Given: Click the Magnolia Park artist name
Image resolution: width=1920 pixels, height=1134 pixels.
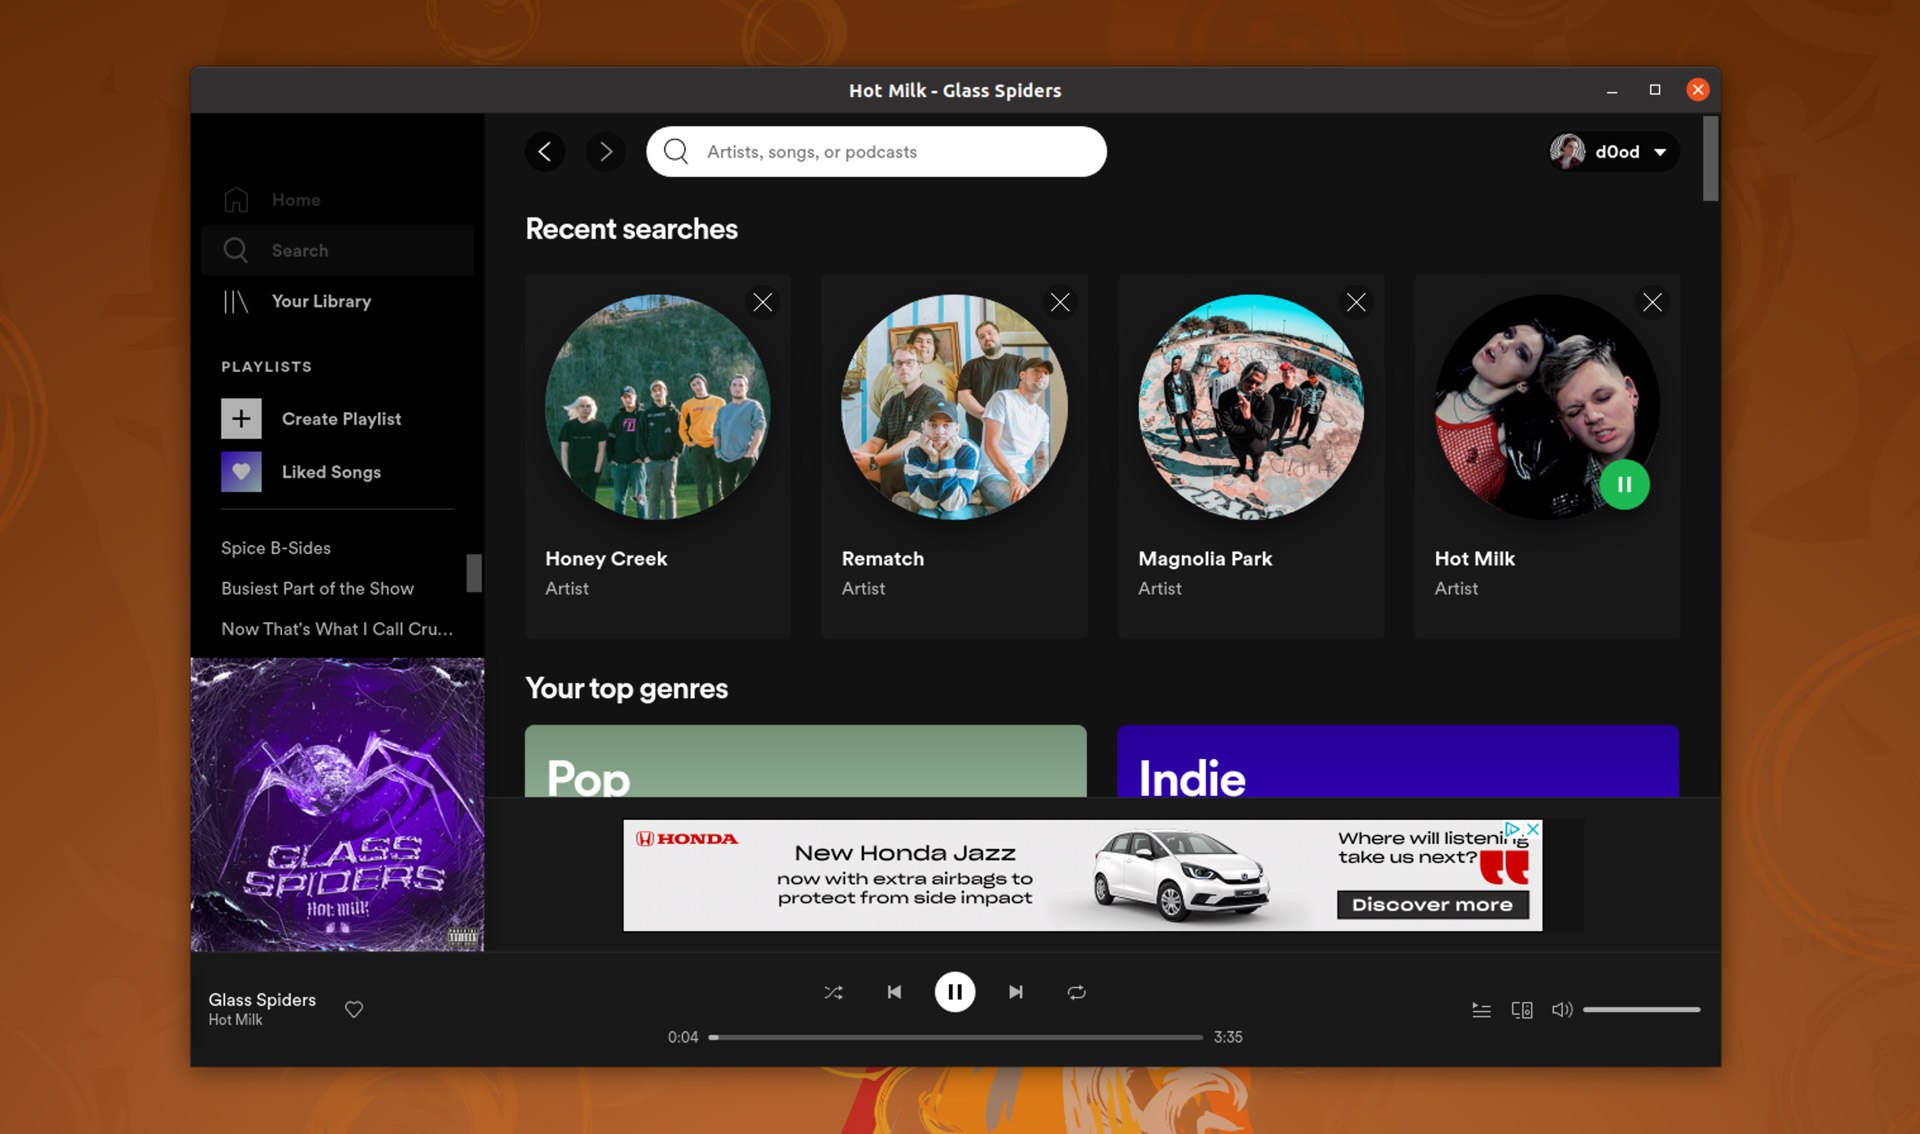Looking at the screenshot, I should 1205,559.
